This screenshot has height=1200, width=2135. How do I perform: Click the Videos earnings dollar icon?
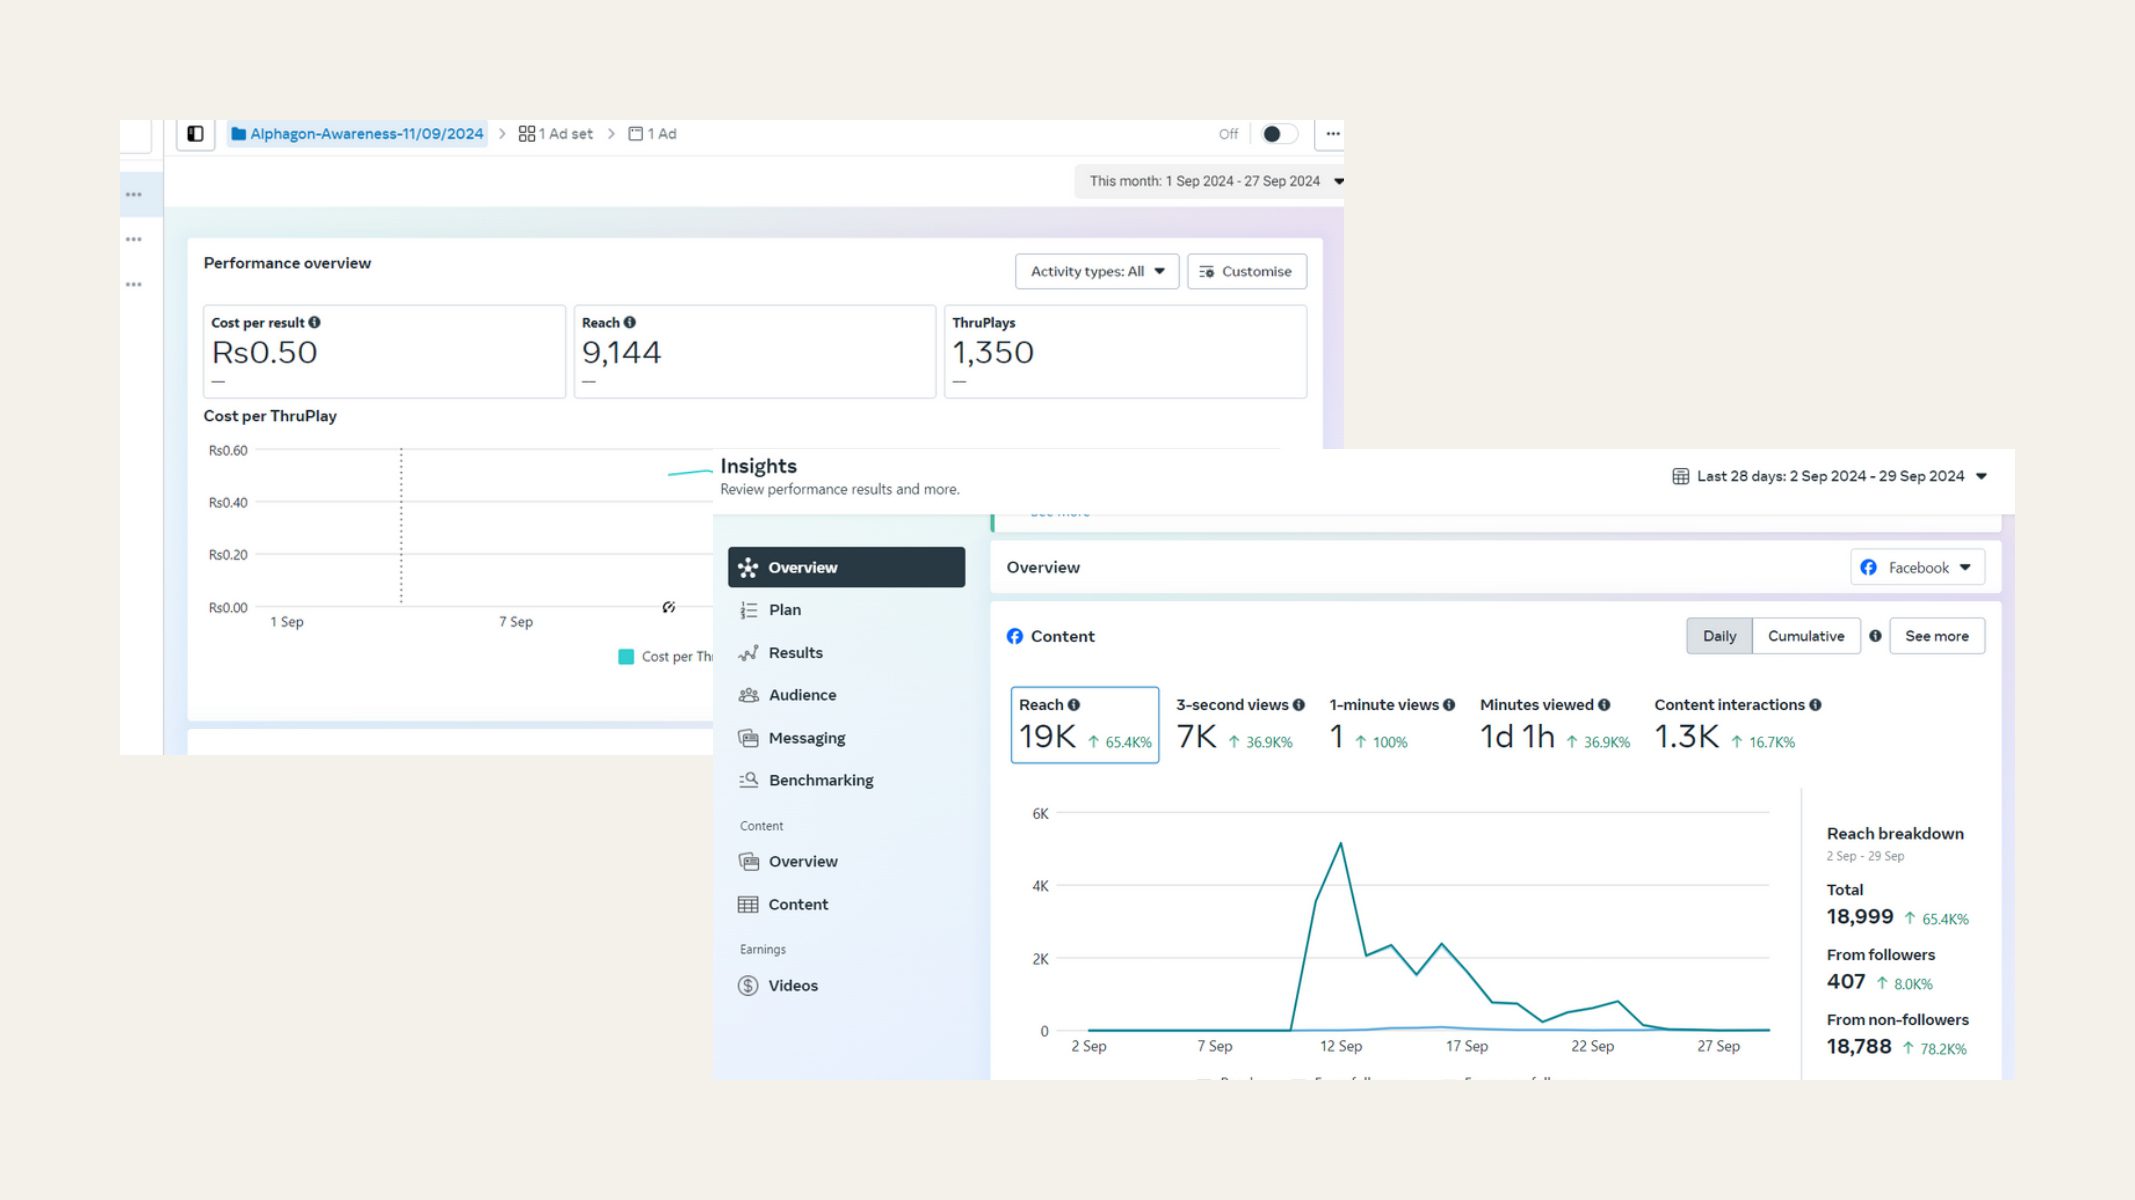click(x=748, y=986)
